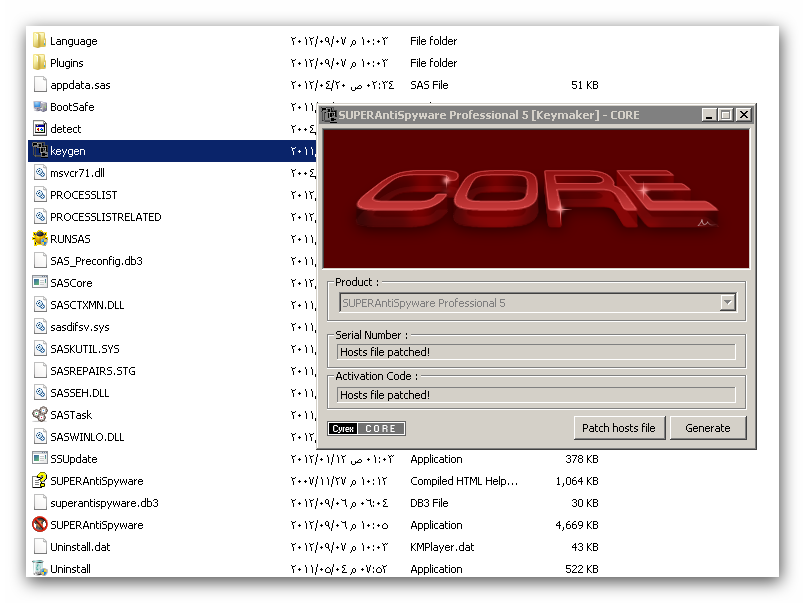Image resolution: width=805 pixels, height=603 pixels.
Task: Click the 'DB3 File' type cell
Action: [x=429, y=503]
